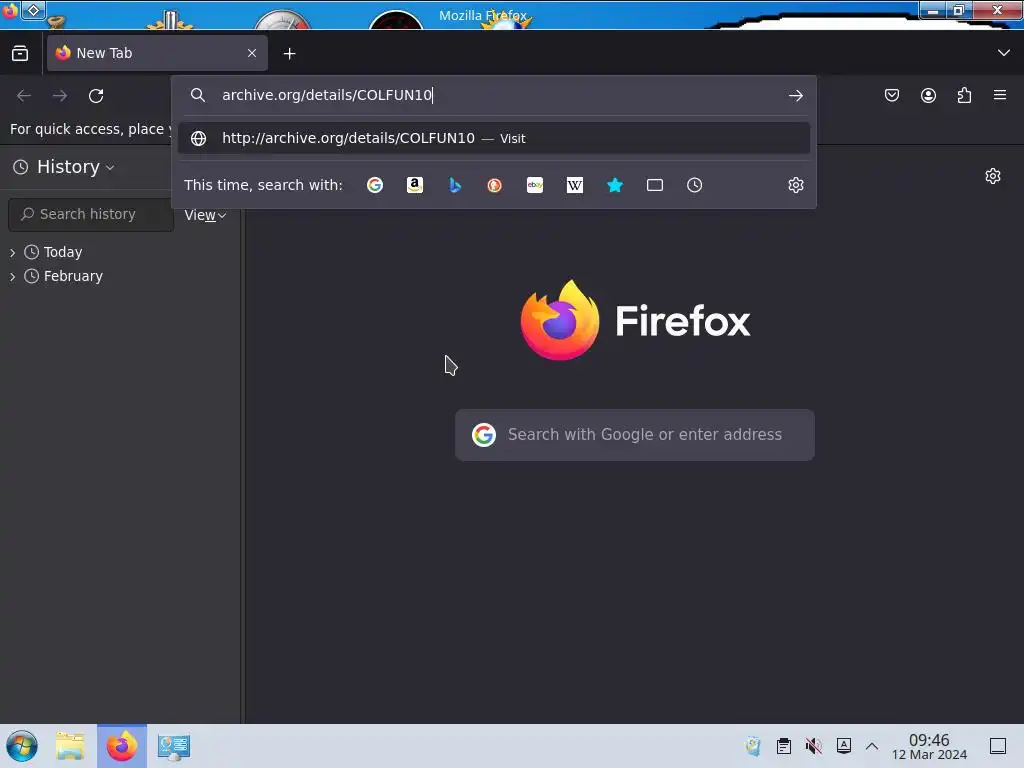Search history with the clock icon
The image size is (1024, 768).
pyautogui.click(x=695, y=185)
